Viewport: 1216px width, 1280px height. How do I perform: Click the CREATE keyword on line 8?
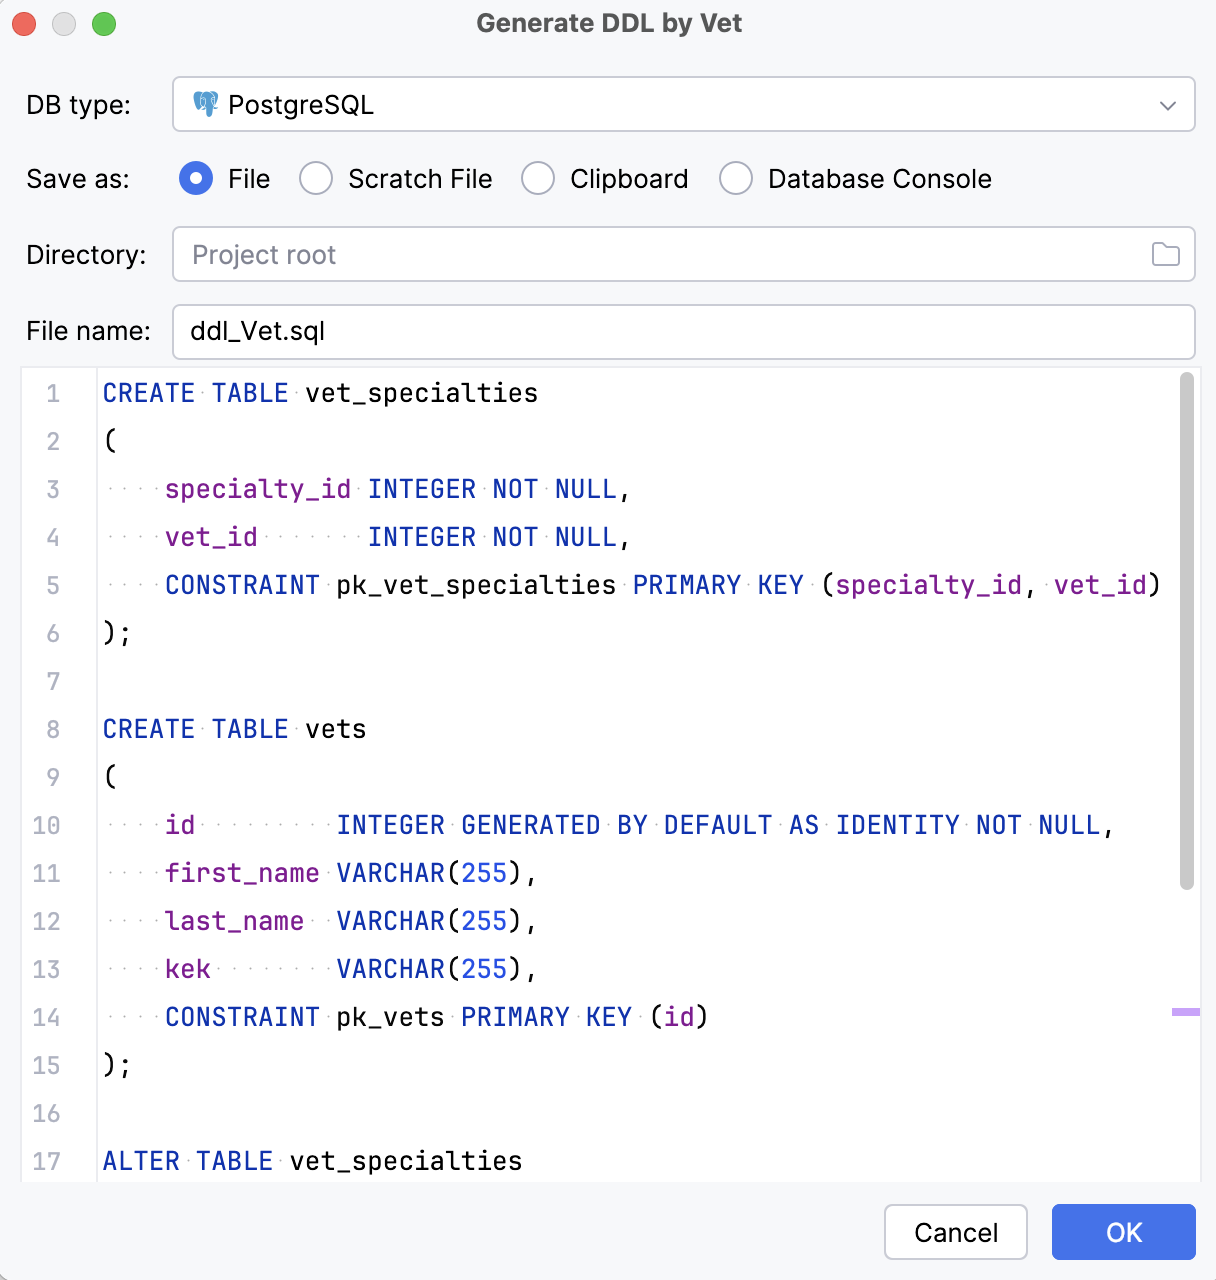point(148,729)
